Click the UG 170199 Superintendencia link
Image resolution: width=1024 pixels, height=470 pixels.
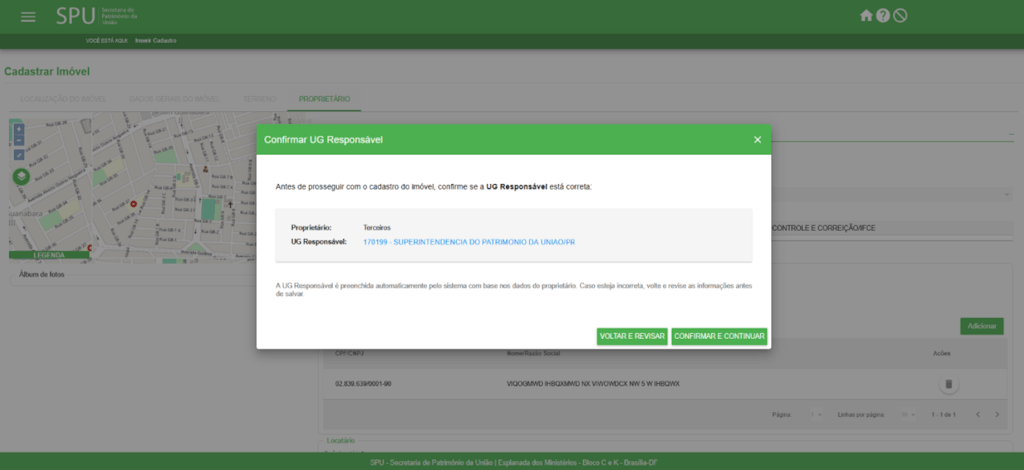[x=469, y=242]
